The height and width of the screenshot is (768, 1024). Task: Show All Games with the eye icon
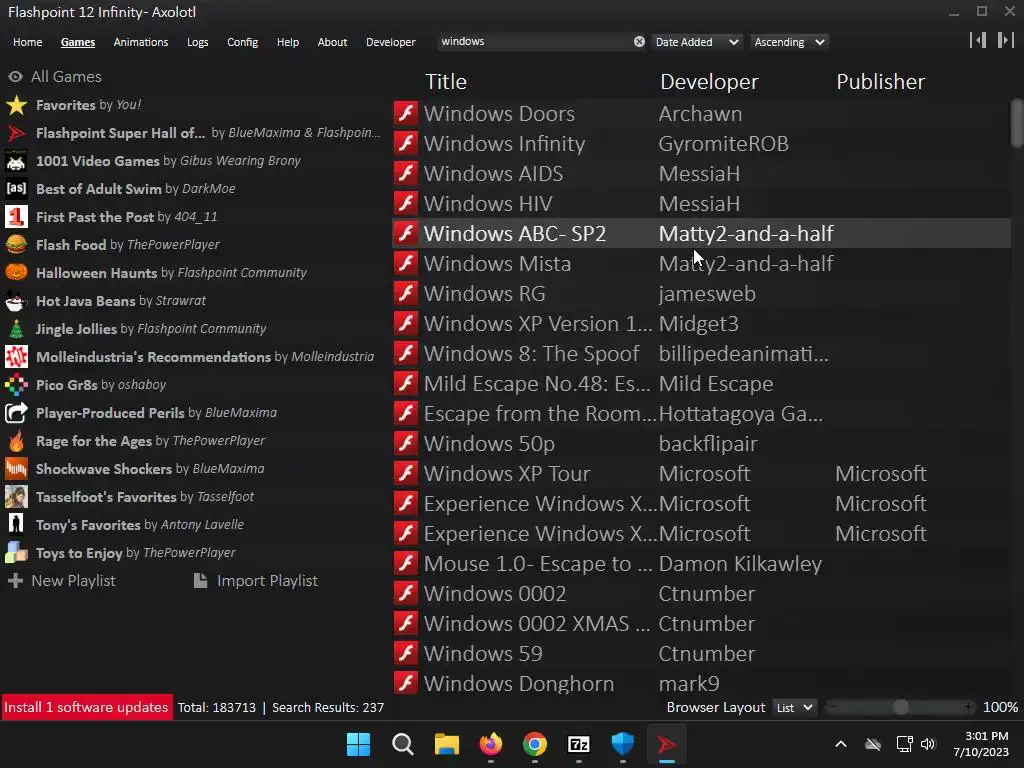[x=15, y=76]
